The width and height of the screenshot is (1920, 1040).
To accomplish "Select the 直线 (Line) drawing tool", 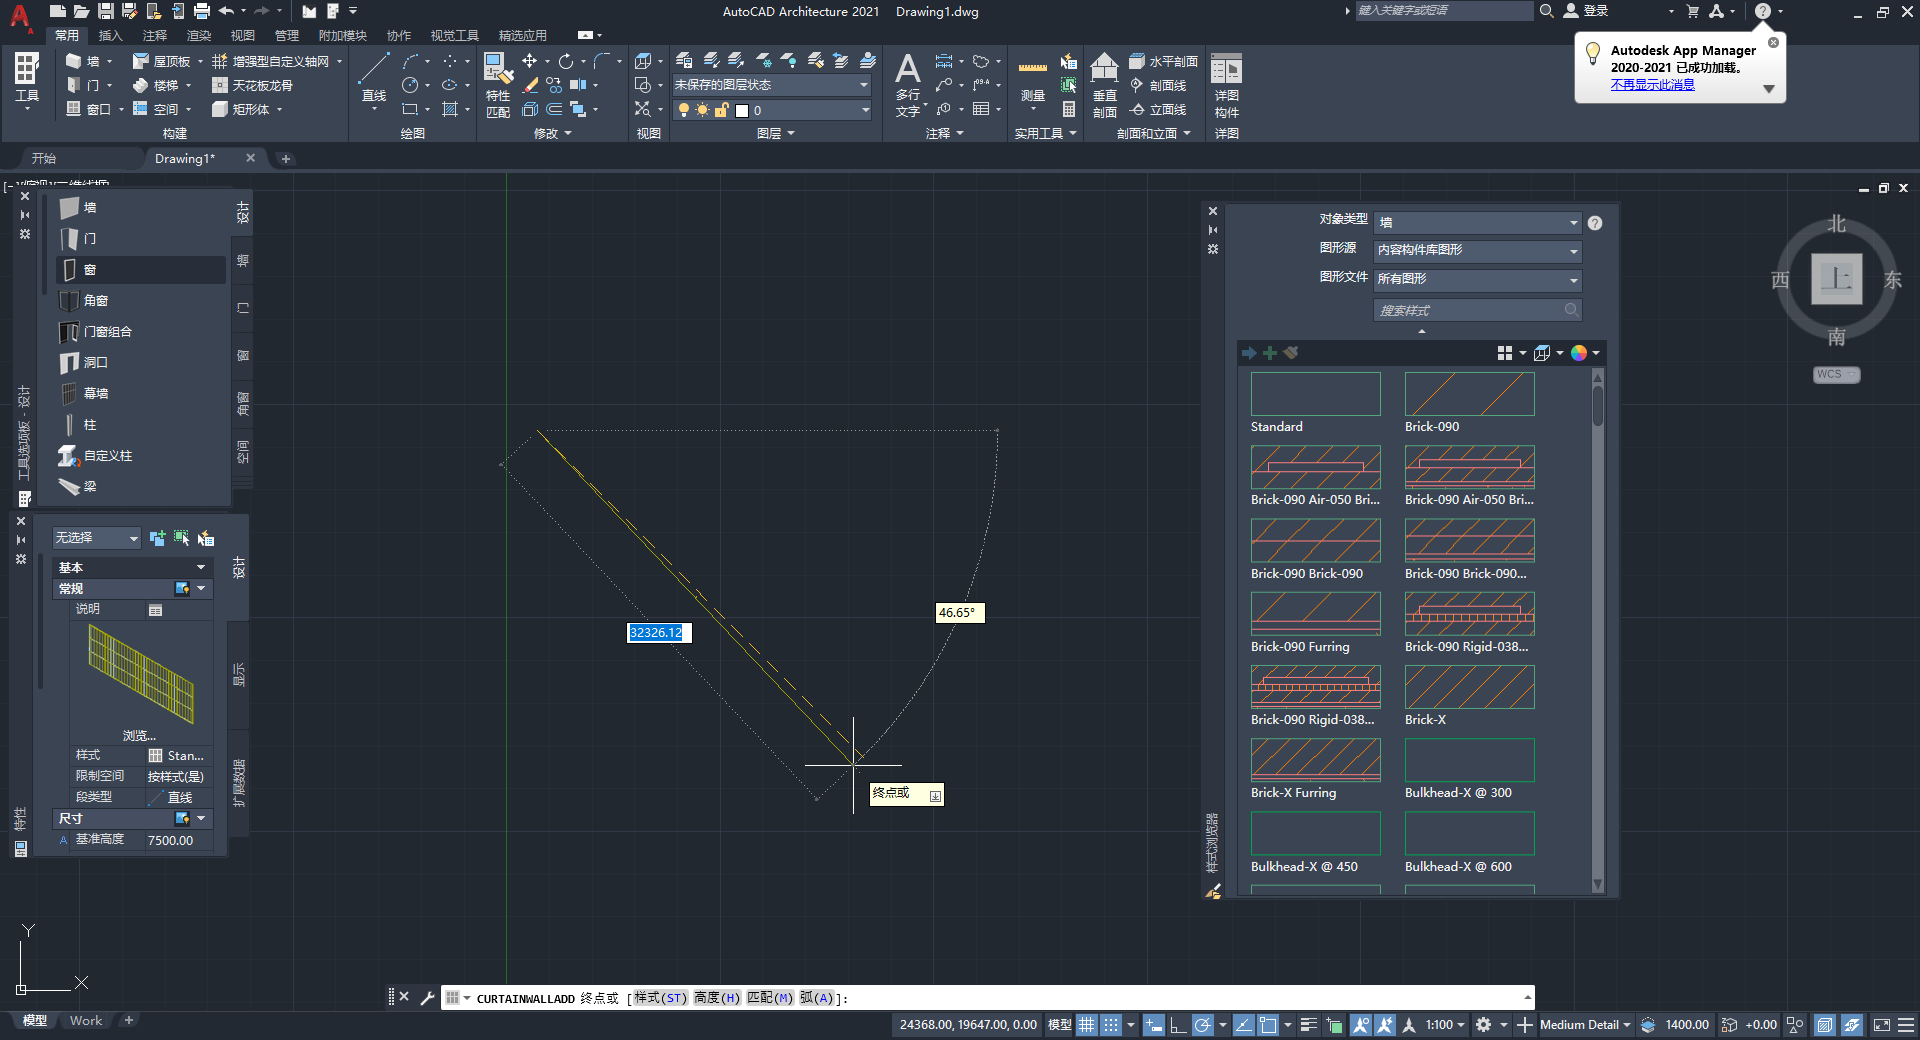I will point(374,78).
